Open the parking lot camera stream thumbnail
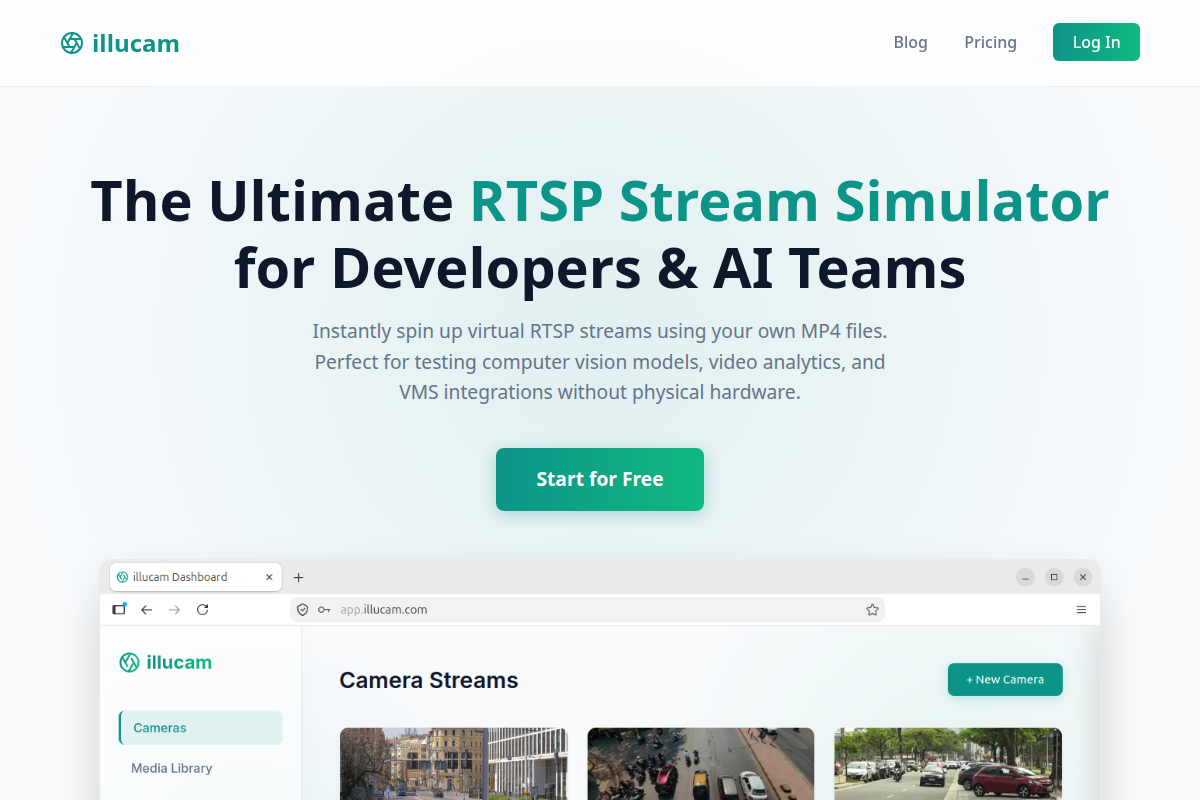Viewport: 1200px width, 800px height. [948, 764]
